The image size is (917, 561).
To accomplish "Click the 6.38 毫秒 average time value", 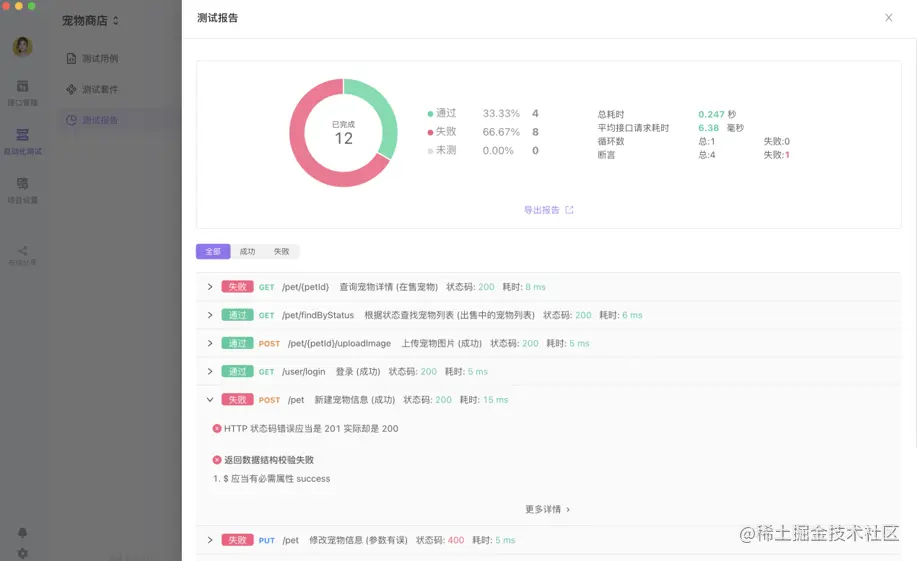I will tap(720, 128).
